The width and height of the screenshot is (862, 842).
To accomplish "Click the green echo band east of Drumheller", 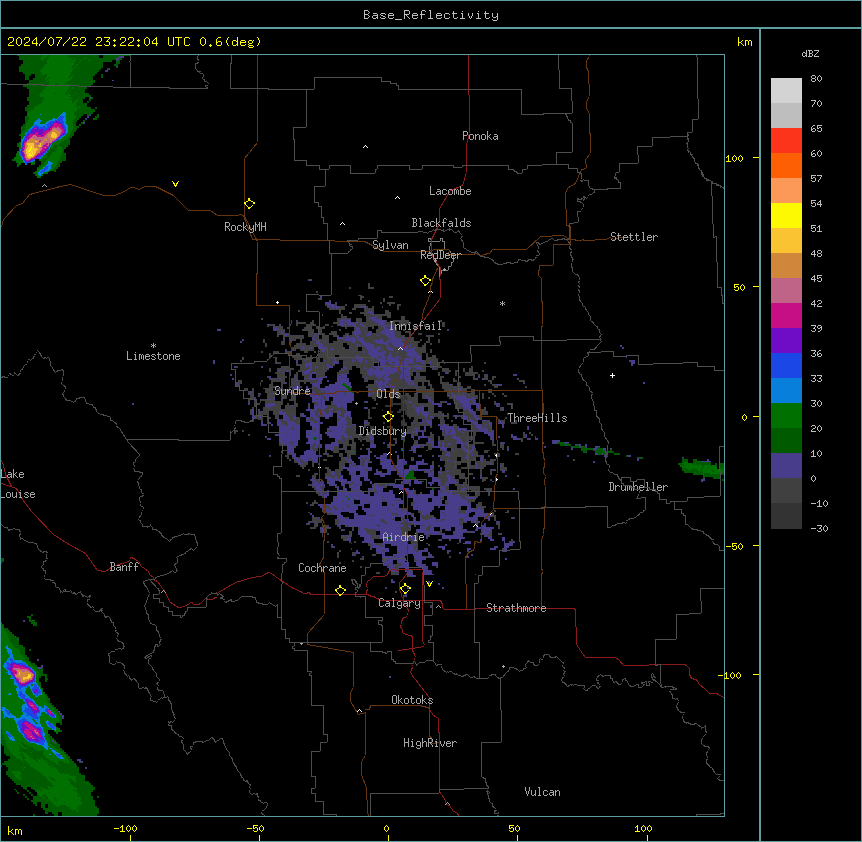I will [701, 468].
